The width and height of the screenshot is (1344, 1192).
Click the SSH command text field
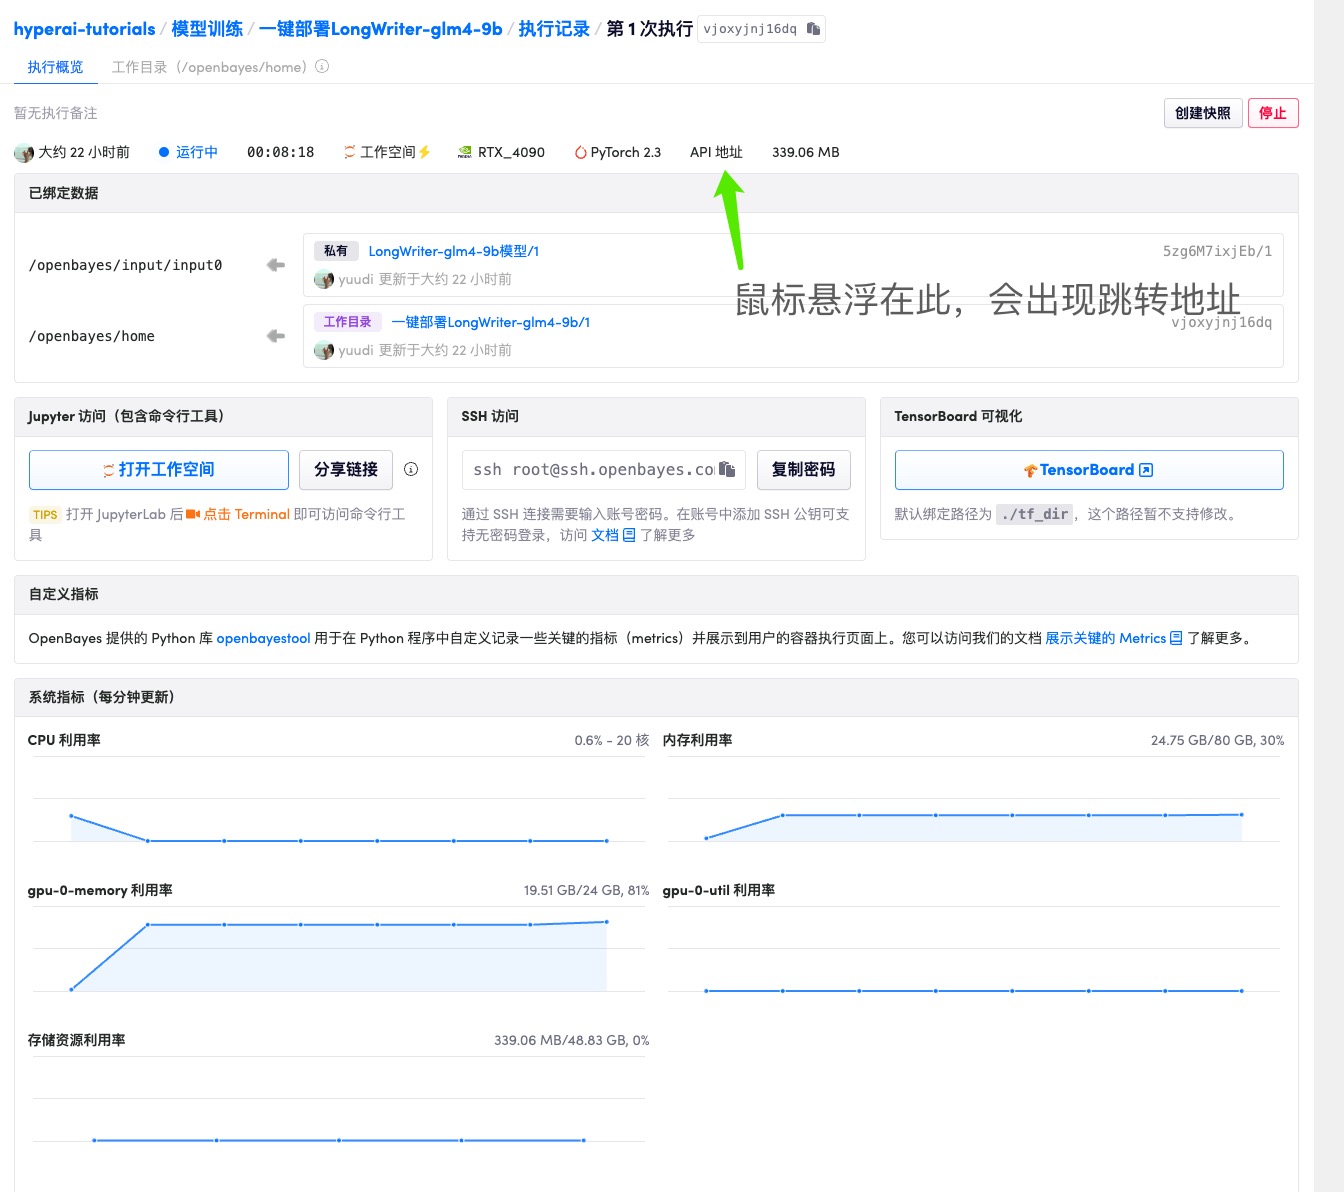point(592,469)
